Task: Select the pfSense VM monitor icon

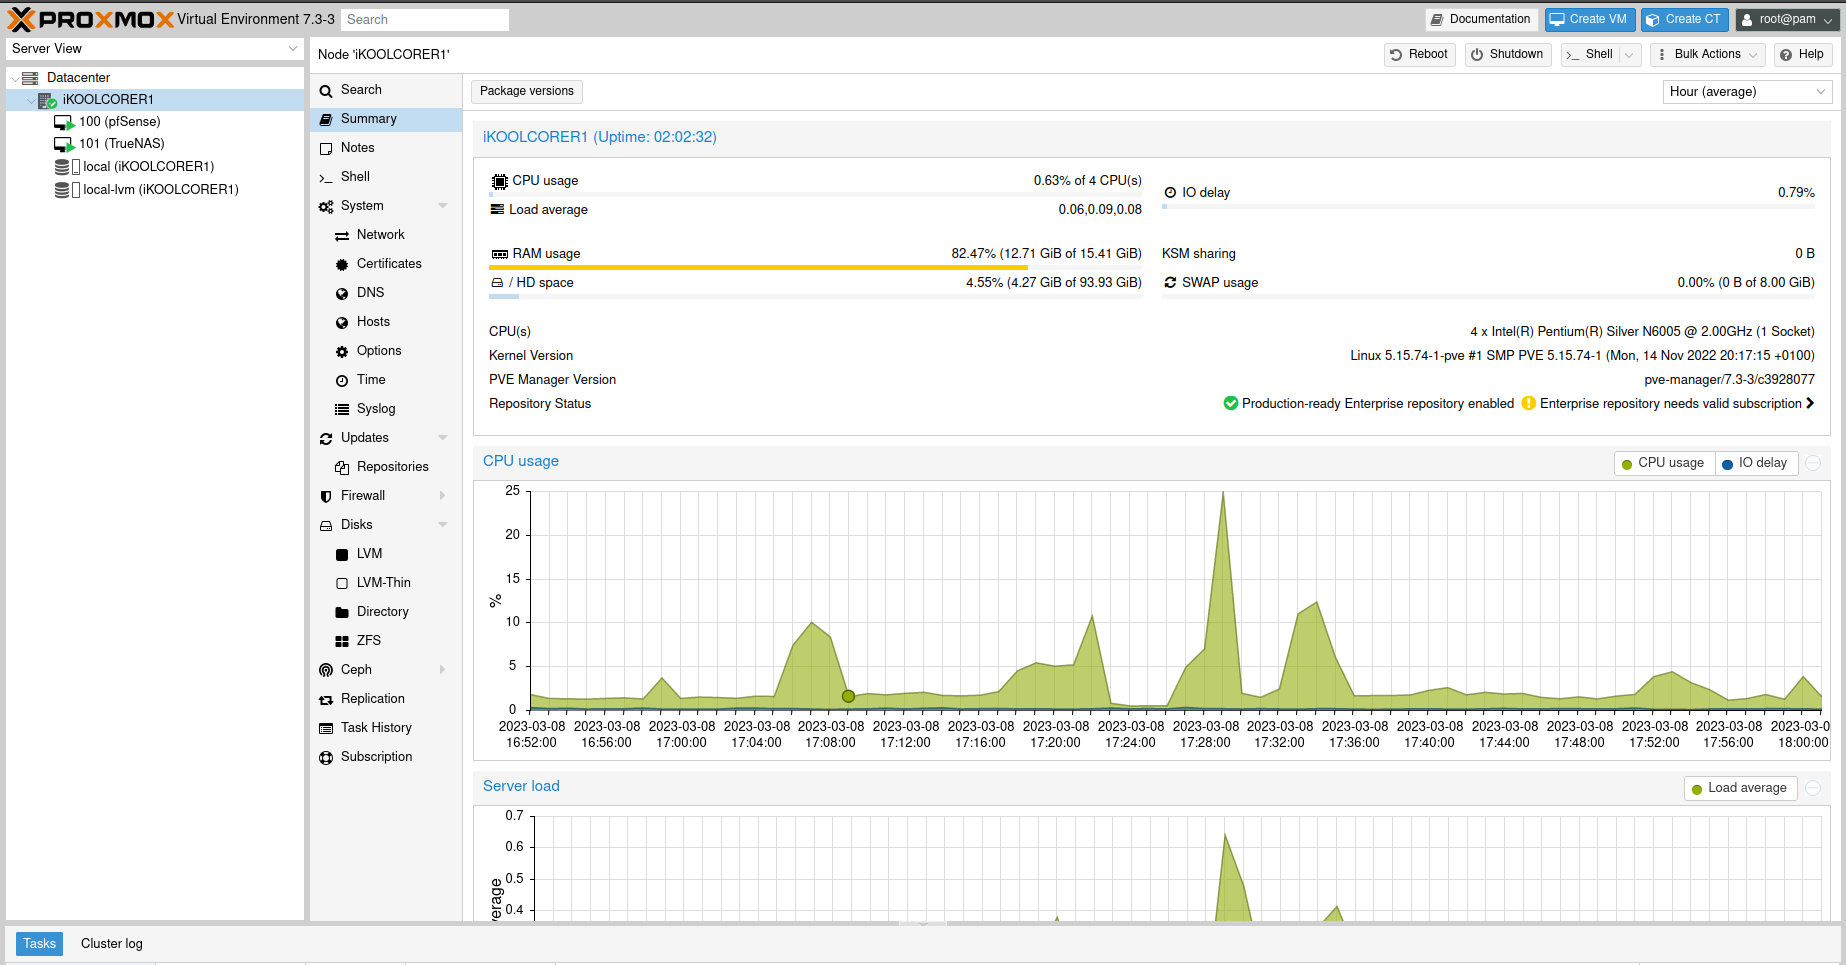Action: 64,122
